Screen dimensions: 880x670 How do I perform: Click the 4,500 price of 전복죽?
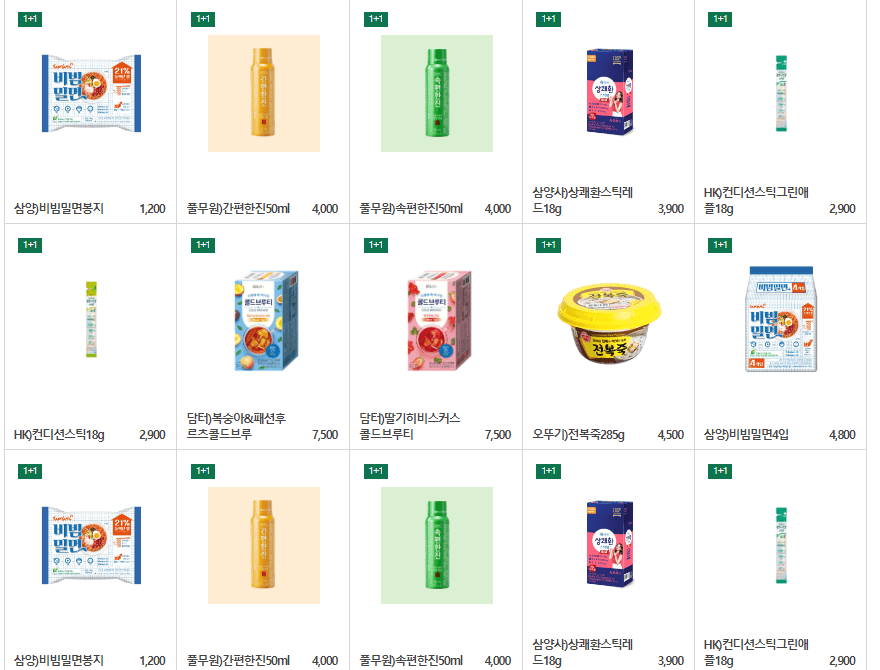pyautogui.click(x=671, y=435)
